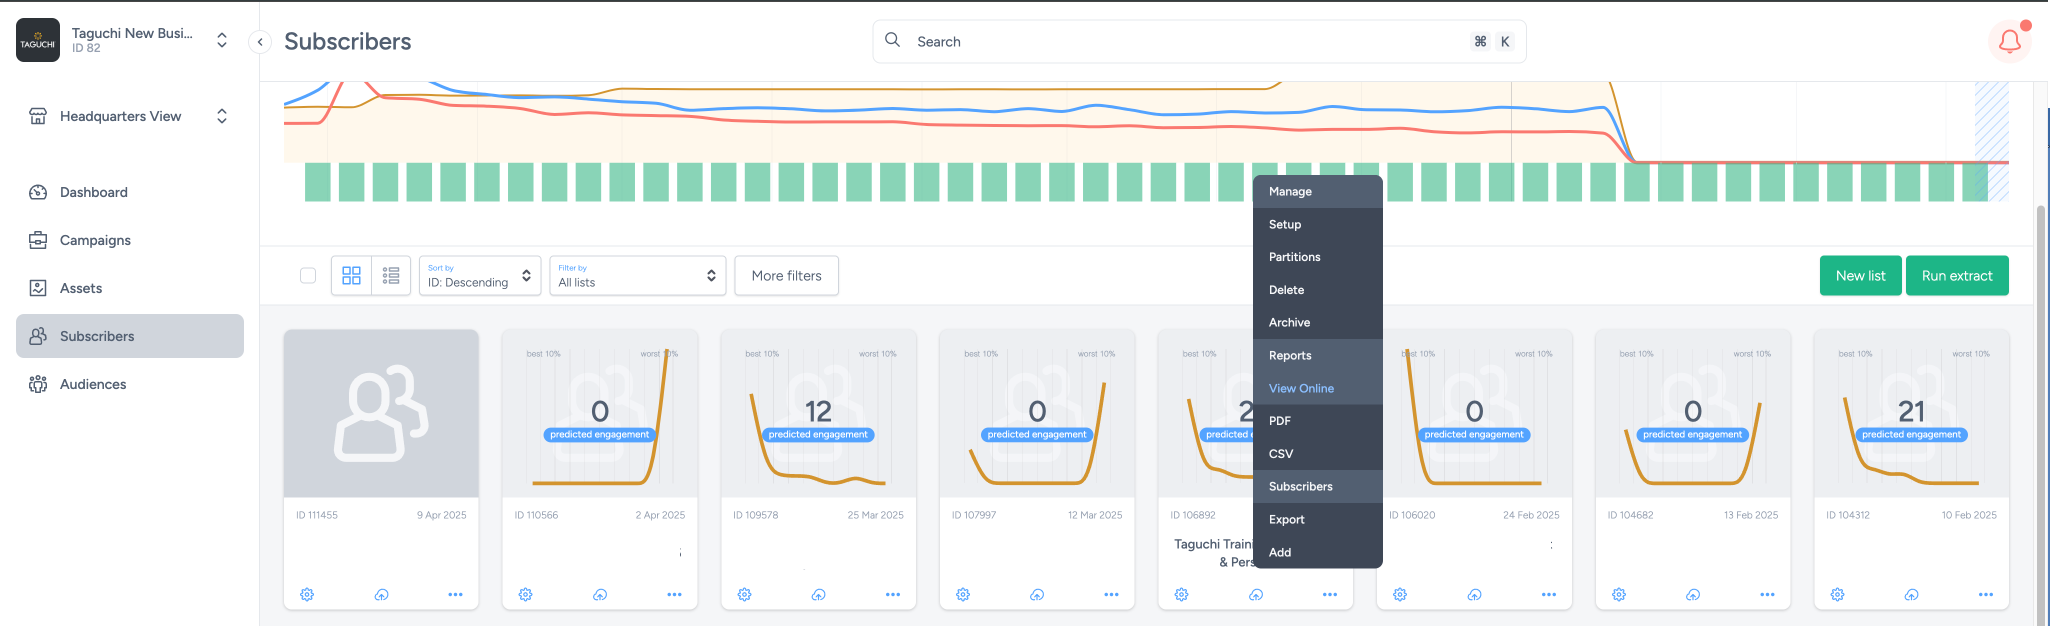Click into the Search field
This screenshot has width=2050, height=626.
1180,42
